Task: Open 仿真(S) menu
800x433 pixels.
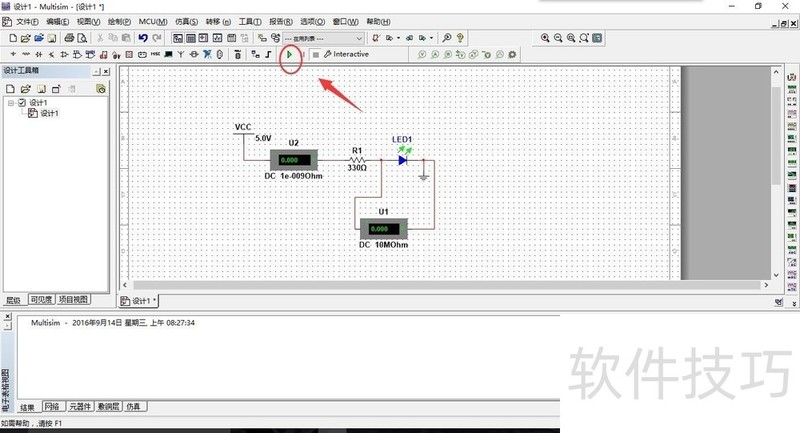Action: 186,21
